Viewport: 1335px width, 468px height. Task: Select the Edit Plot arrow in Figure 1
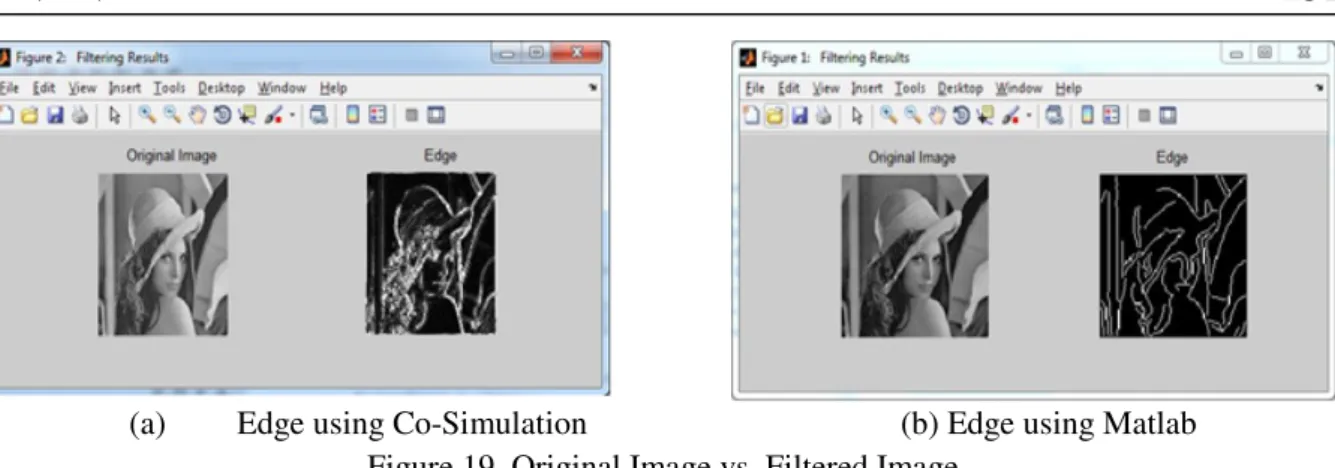[x=858, y=115]
